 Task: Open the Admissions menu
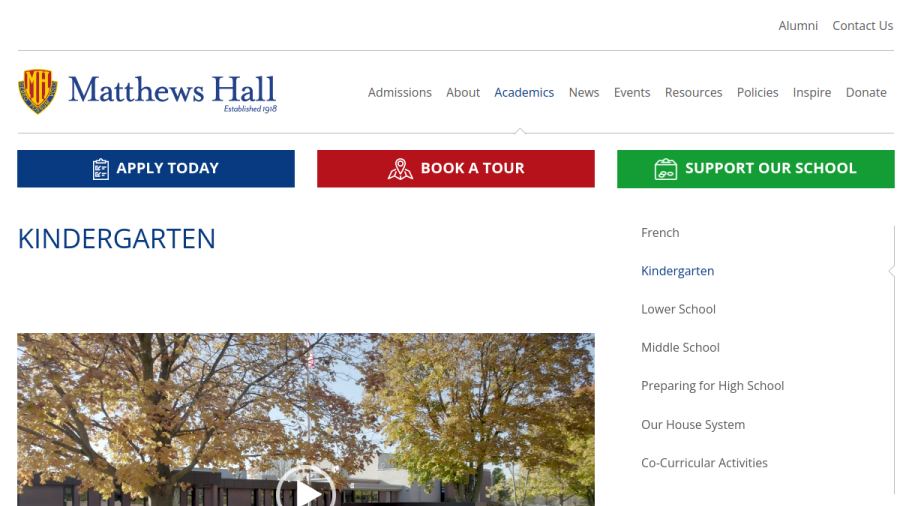click(399, 92)
